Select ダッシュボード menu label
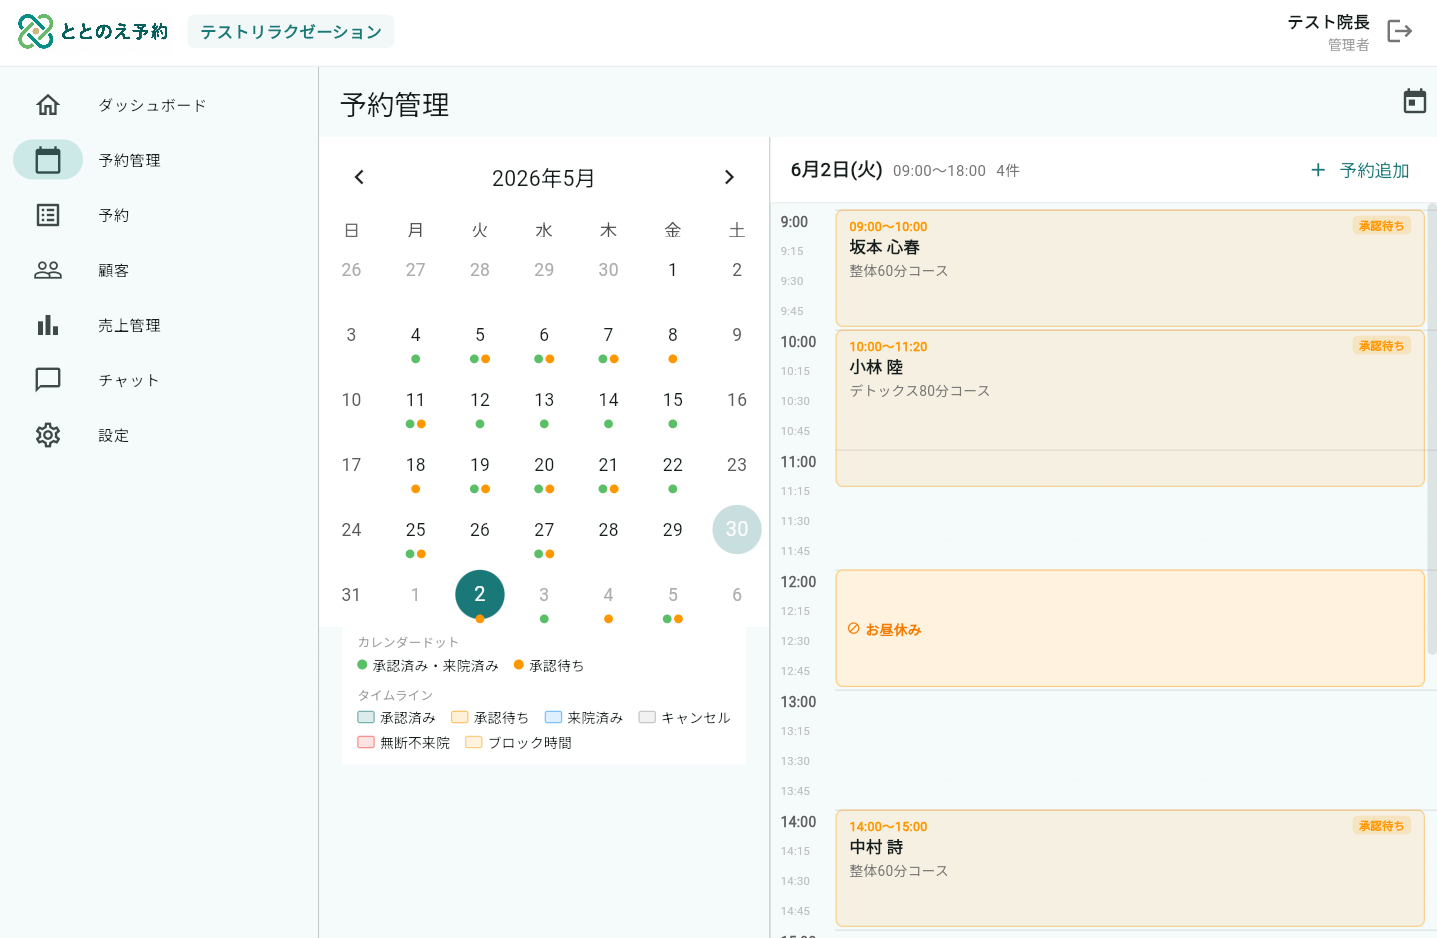 (x=152, y=105)
